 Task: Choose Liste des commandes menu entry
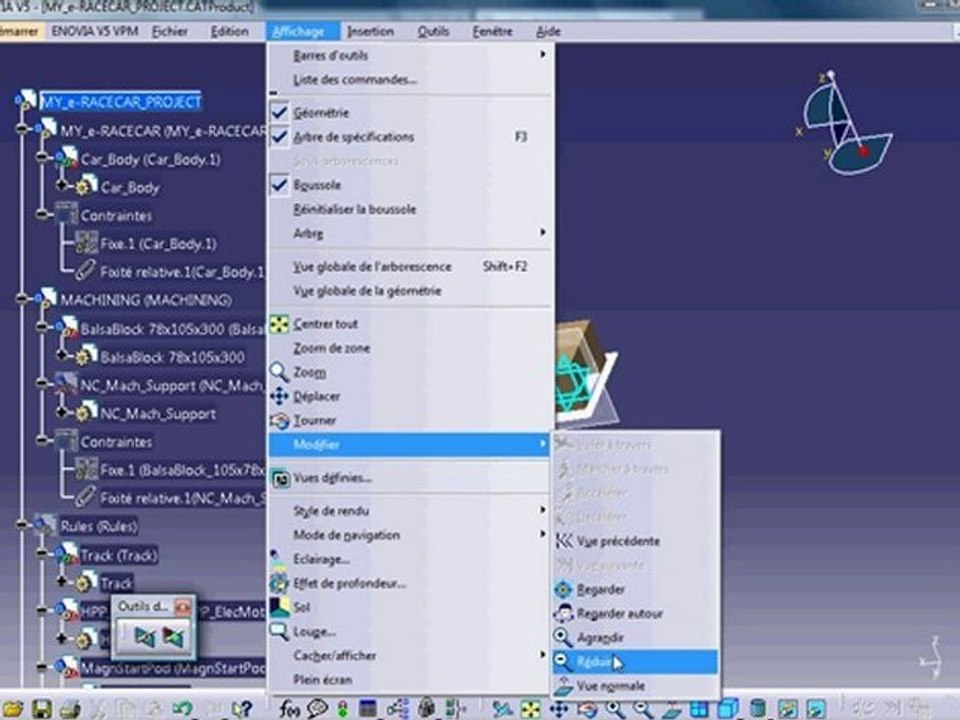[410, 80]
